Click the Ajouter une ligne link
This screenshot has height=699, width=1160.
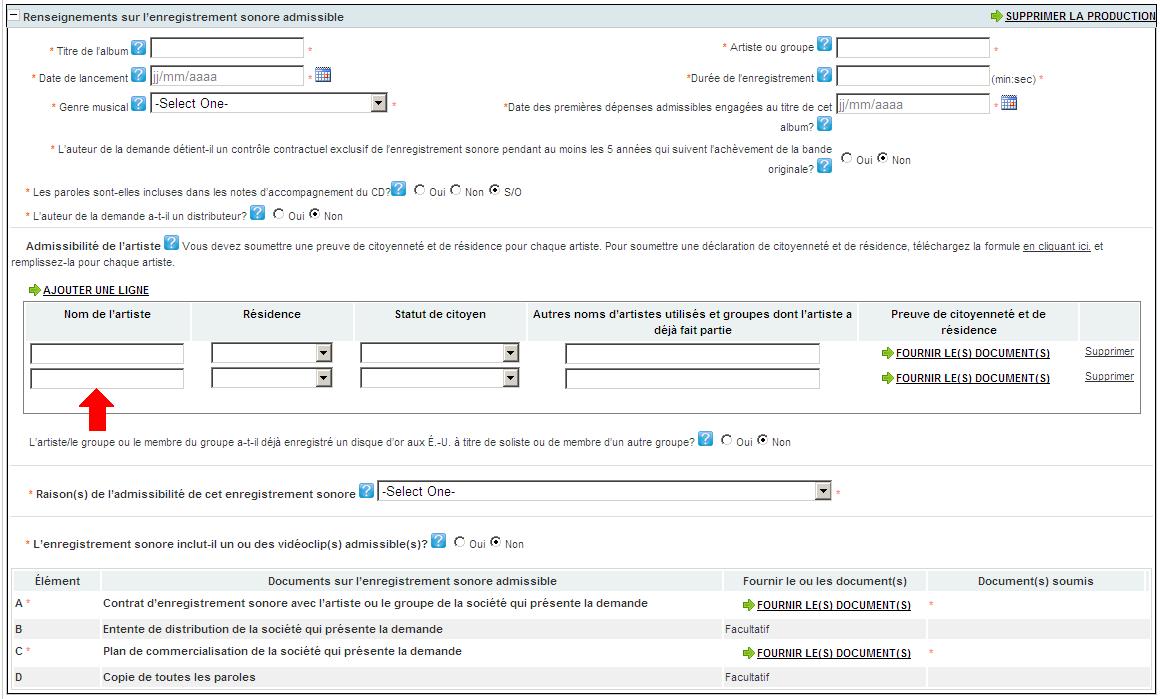click(96, 290)
